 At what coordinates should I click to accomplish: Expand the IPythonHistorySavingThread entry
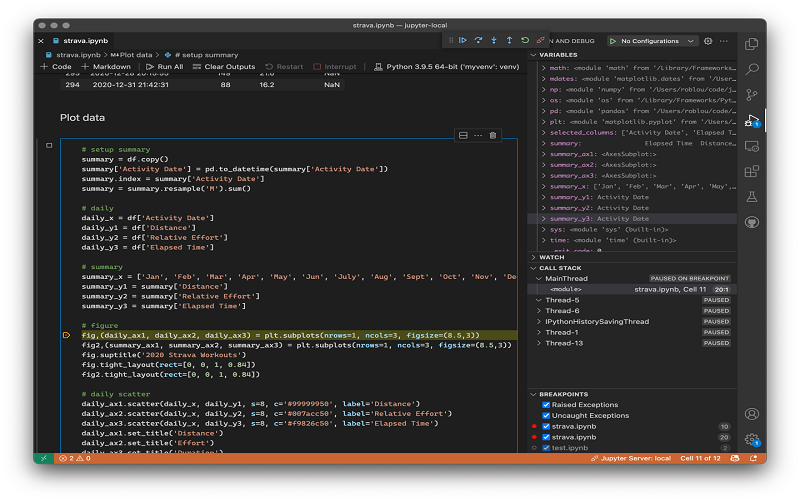[539, 321]
